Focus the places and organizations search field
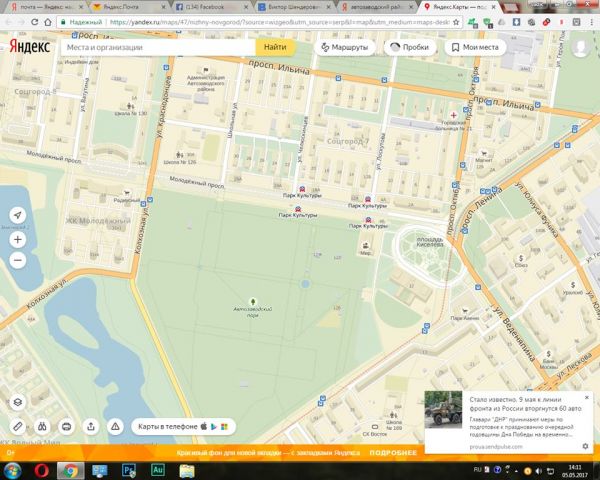This screenshot has width=600, height=480. tap(158, 47)
